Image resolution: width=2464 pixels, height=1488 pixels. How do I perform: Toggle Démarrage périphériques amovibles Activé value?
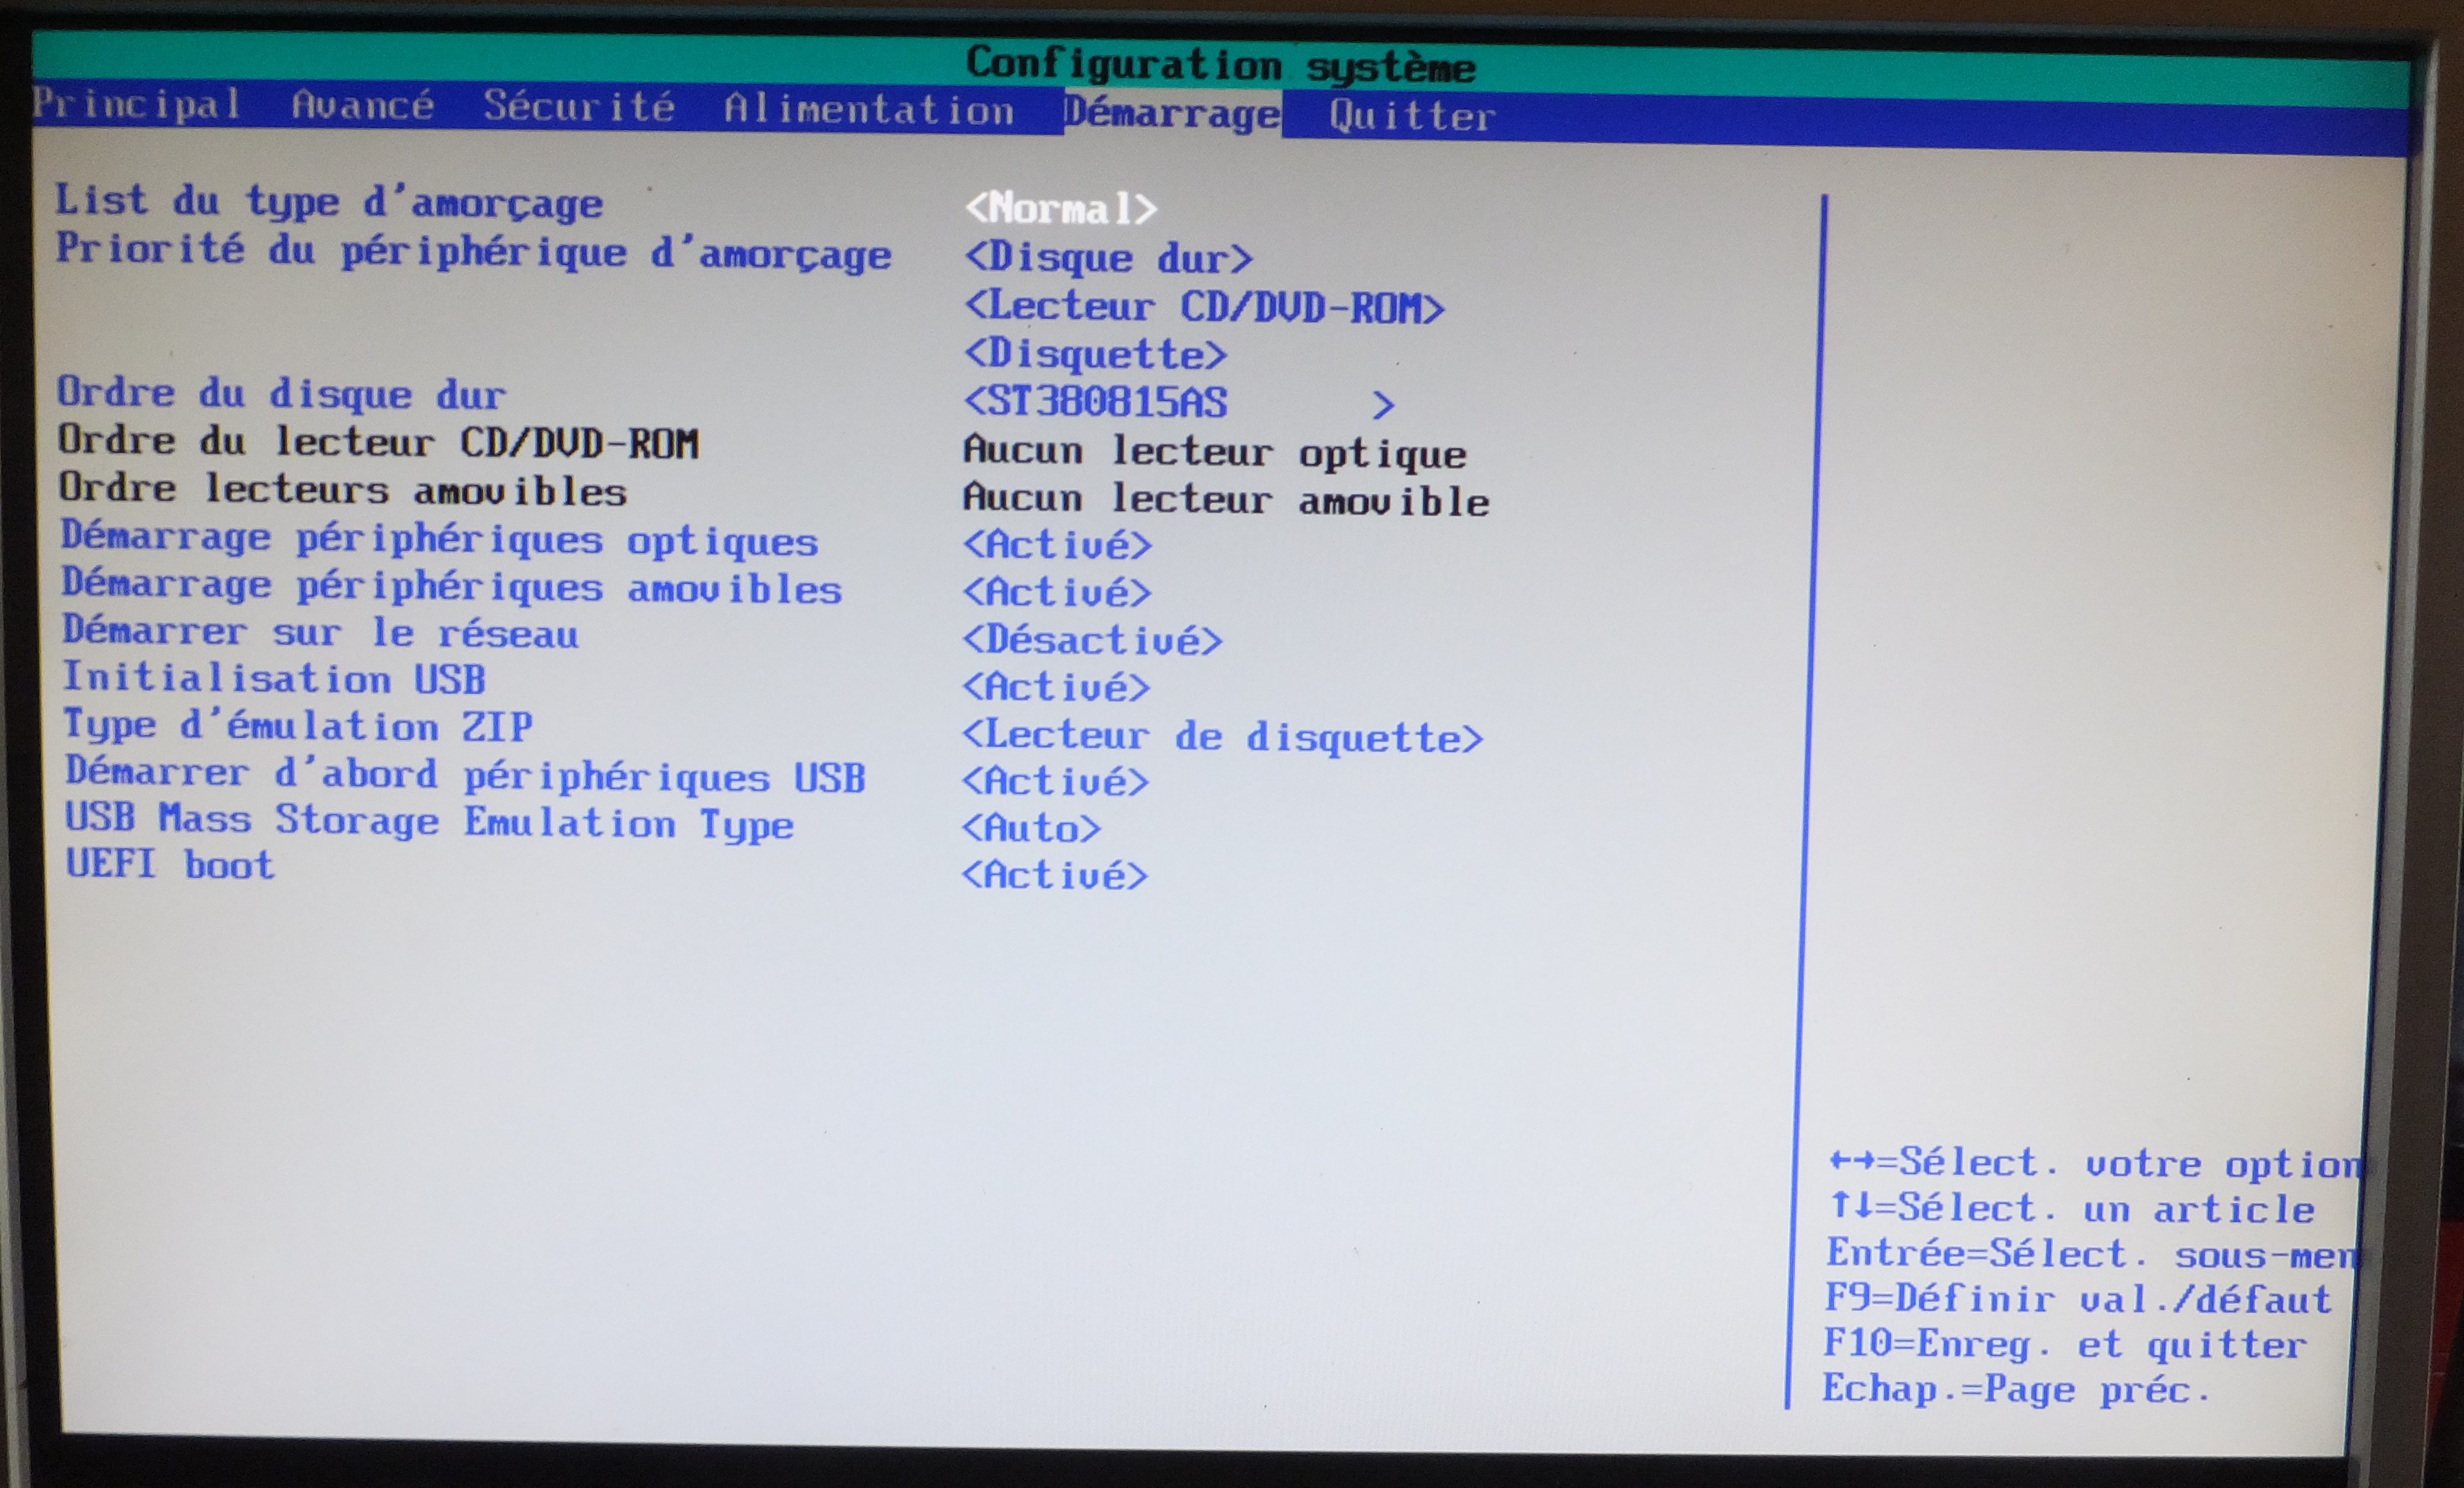1057,592
